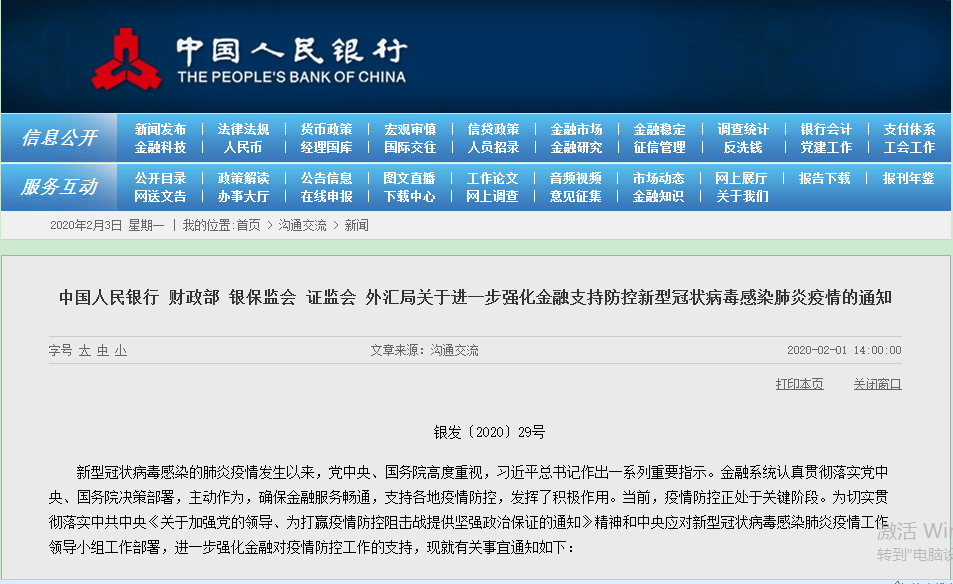Image resolution: width=953 pixels, height=584 pixels.
Task: Open the 工作论文 section
Action: coord(492,179)
